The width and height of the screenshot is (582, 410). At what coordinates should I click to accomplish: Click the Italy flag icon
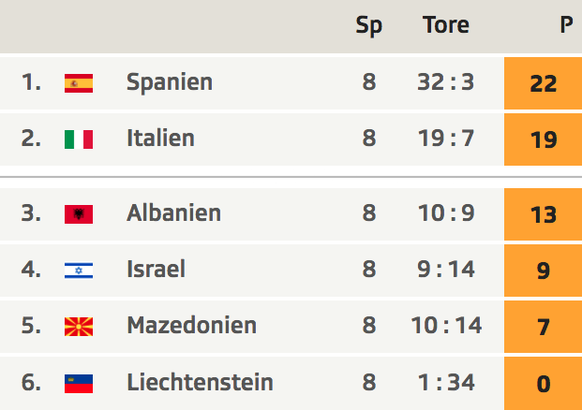pos(79,140)
